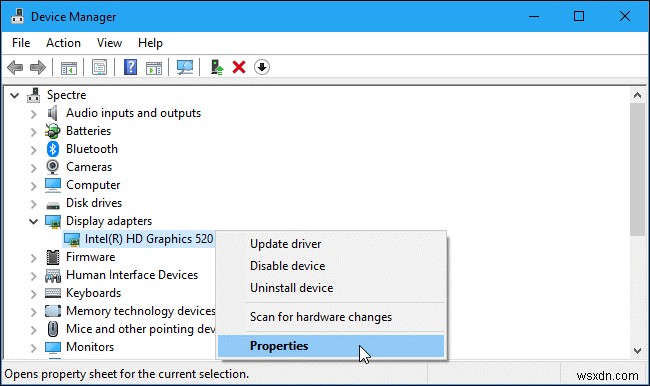Select the Bluetooth tree label

92,149
